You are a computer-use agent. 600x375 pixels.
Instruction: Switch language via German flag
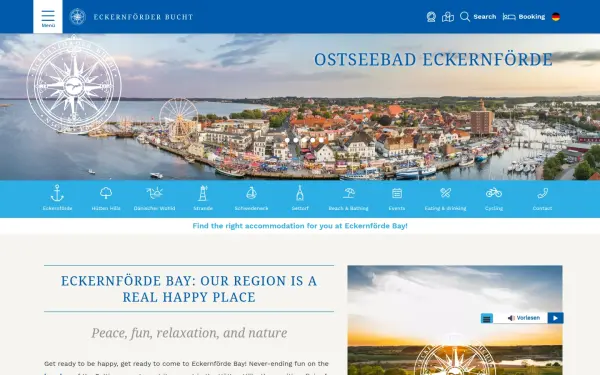click(556, 17)
